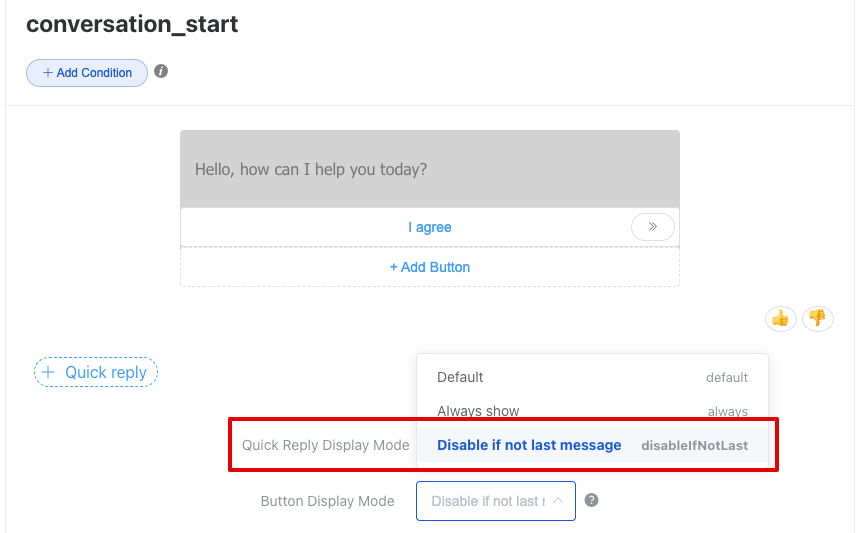Choose the Default display mode option
This screenshot has height=533, width=860.
tap(460, 377)
